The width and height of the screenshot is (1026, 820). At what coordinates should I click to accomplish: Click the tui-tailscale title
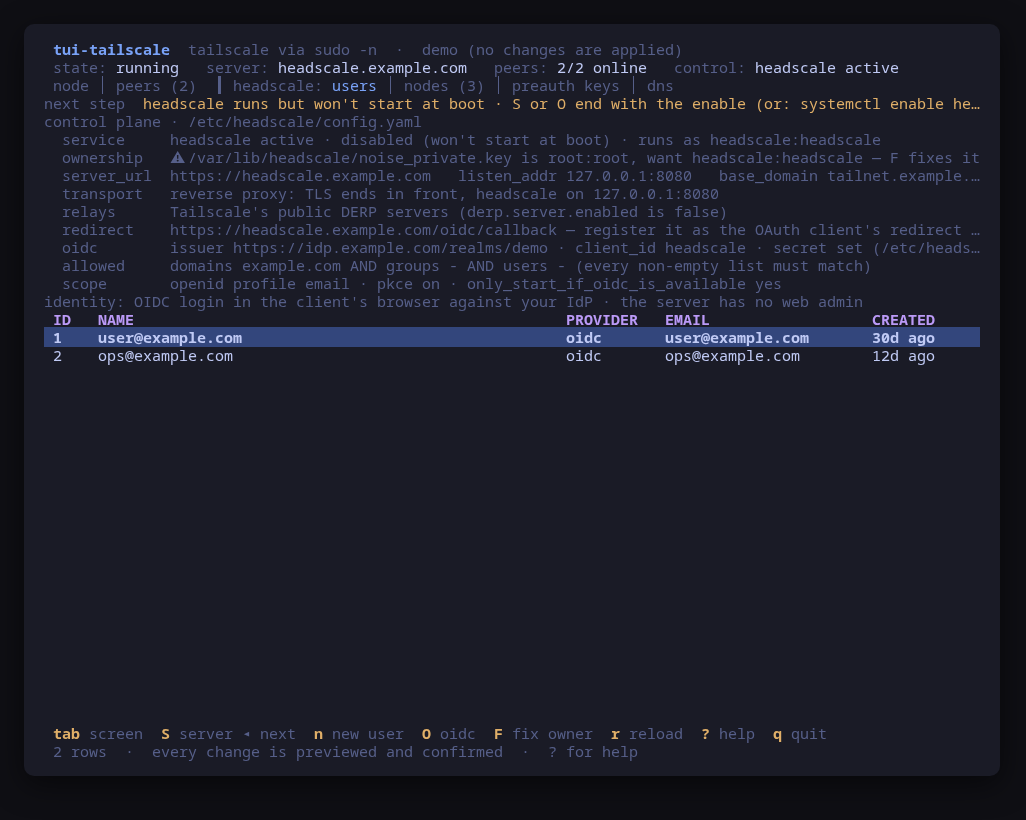111,50
